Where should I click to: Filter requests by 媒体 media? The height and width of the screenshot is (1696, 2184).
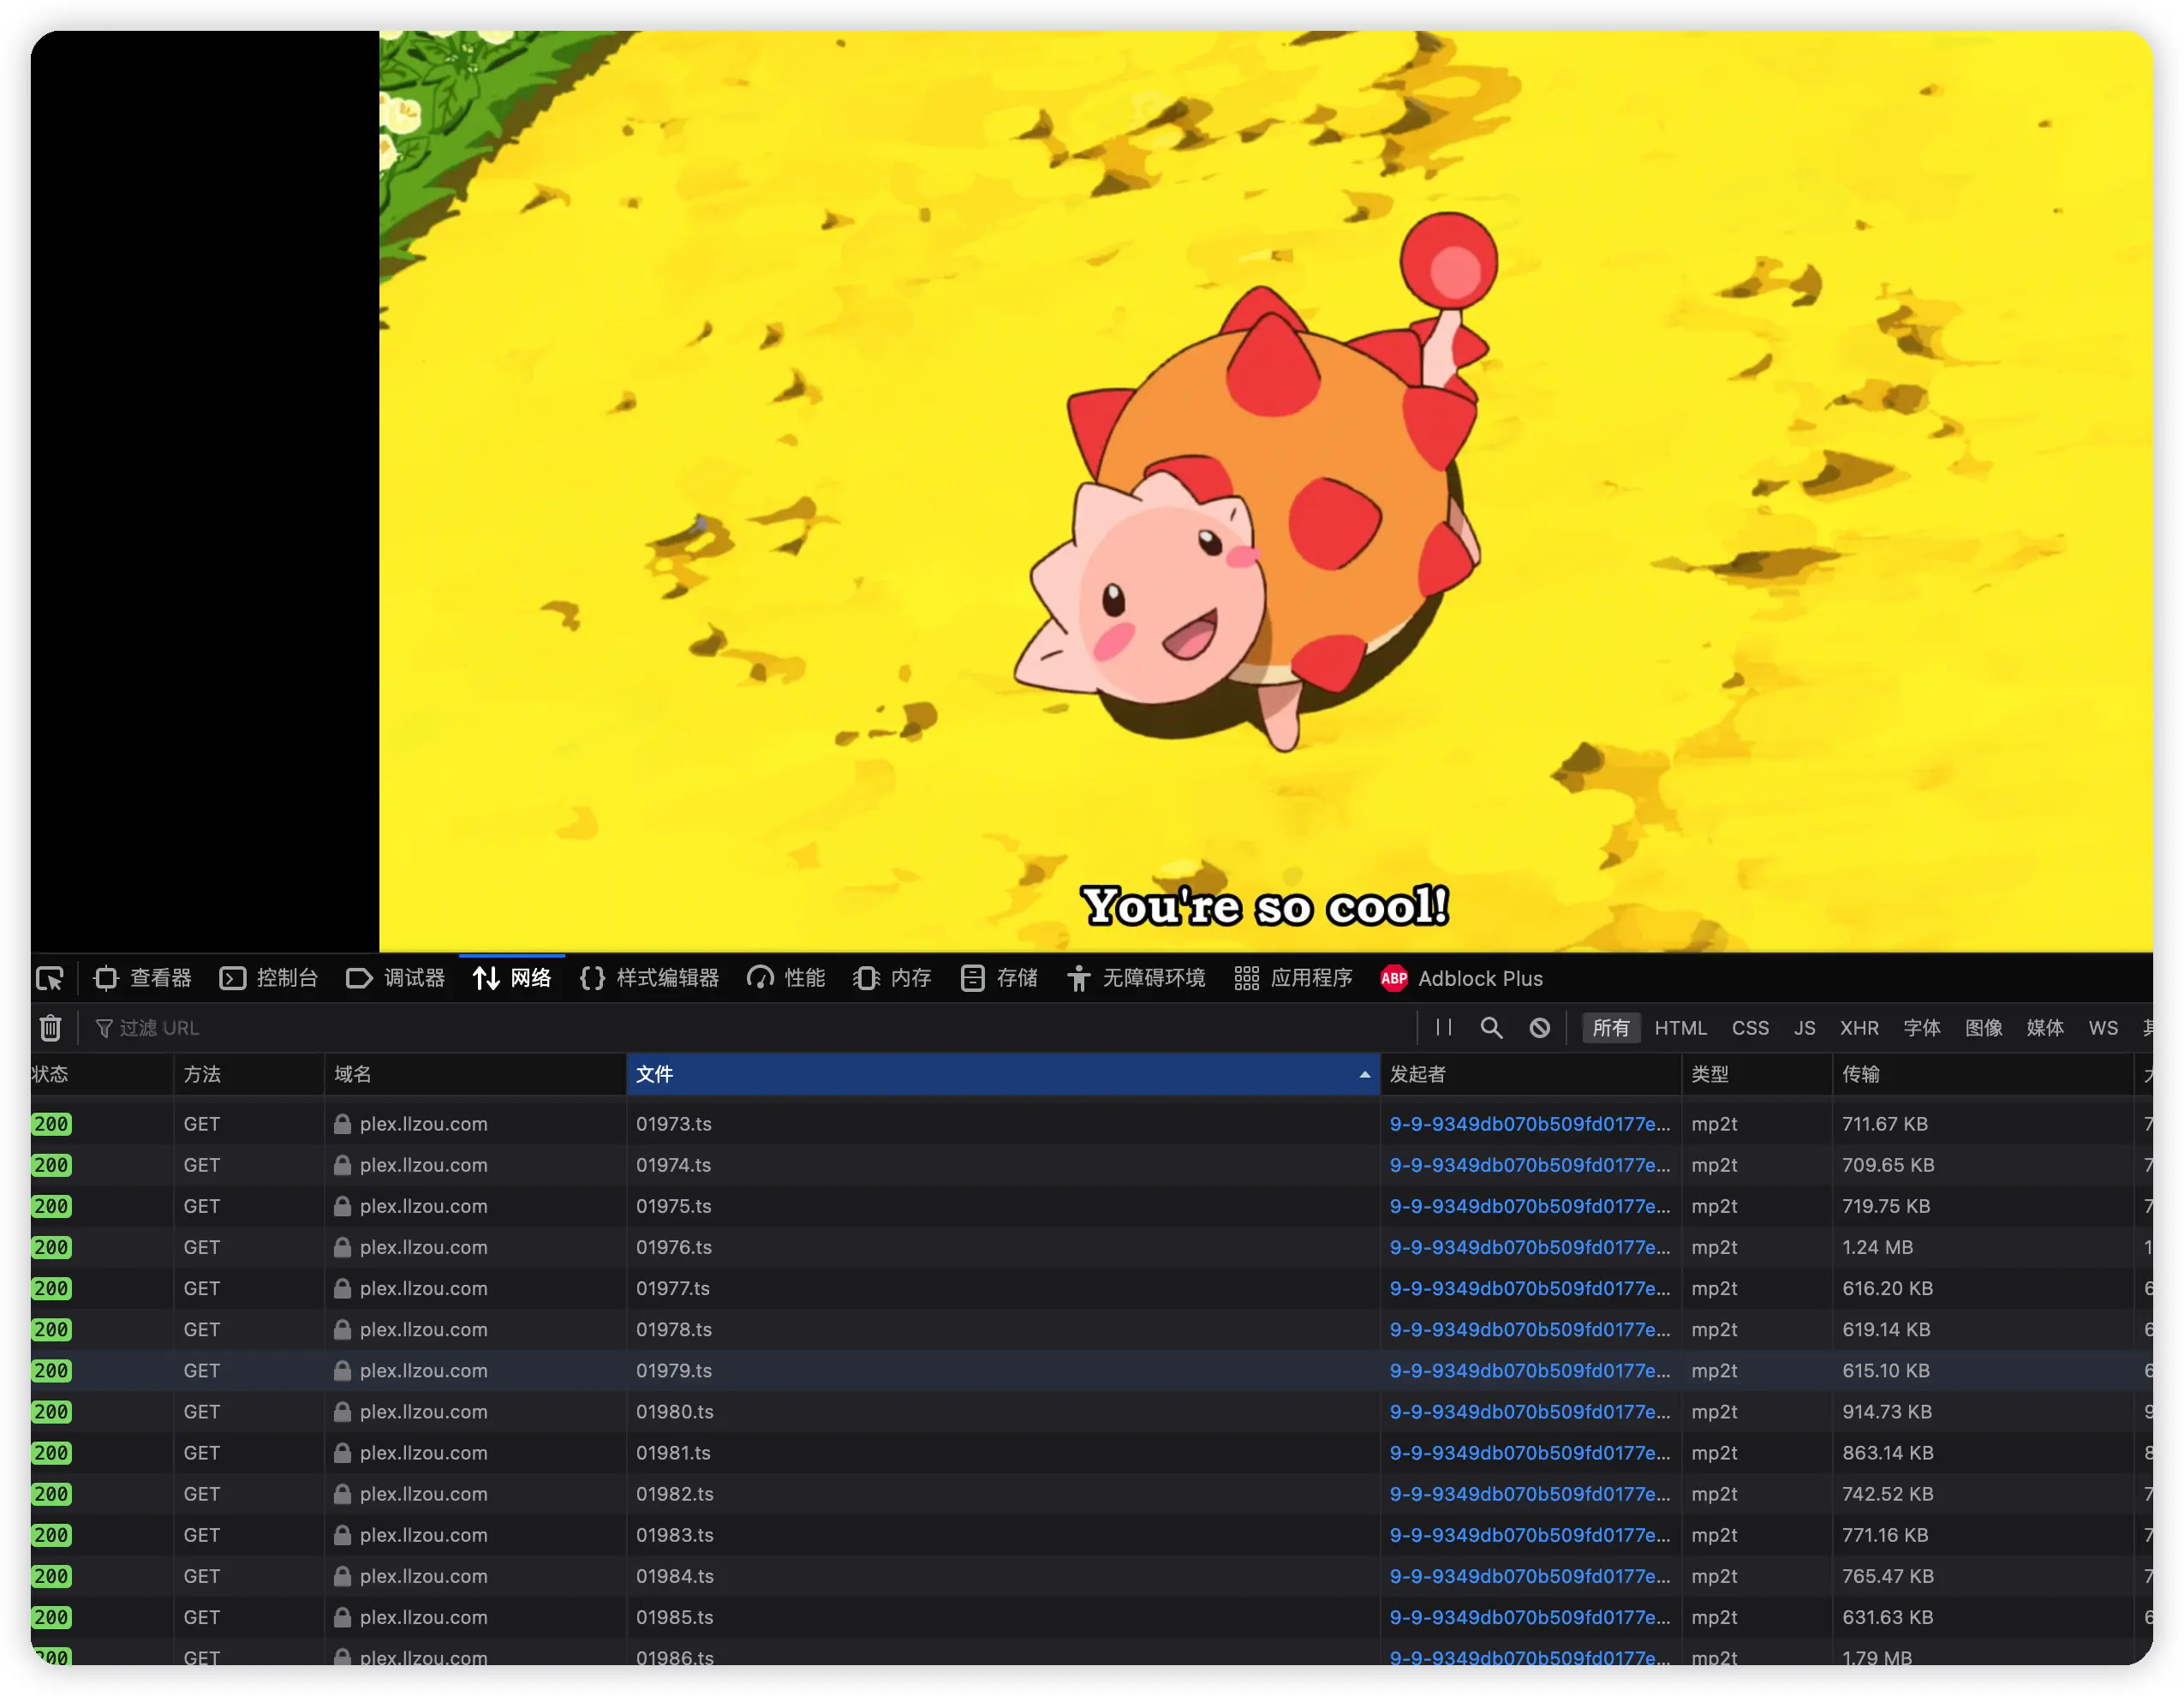[2045, 1028]
